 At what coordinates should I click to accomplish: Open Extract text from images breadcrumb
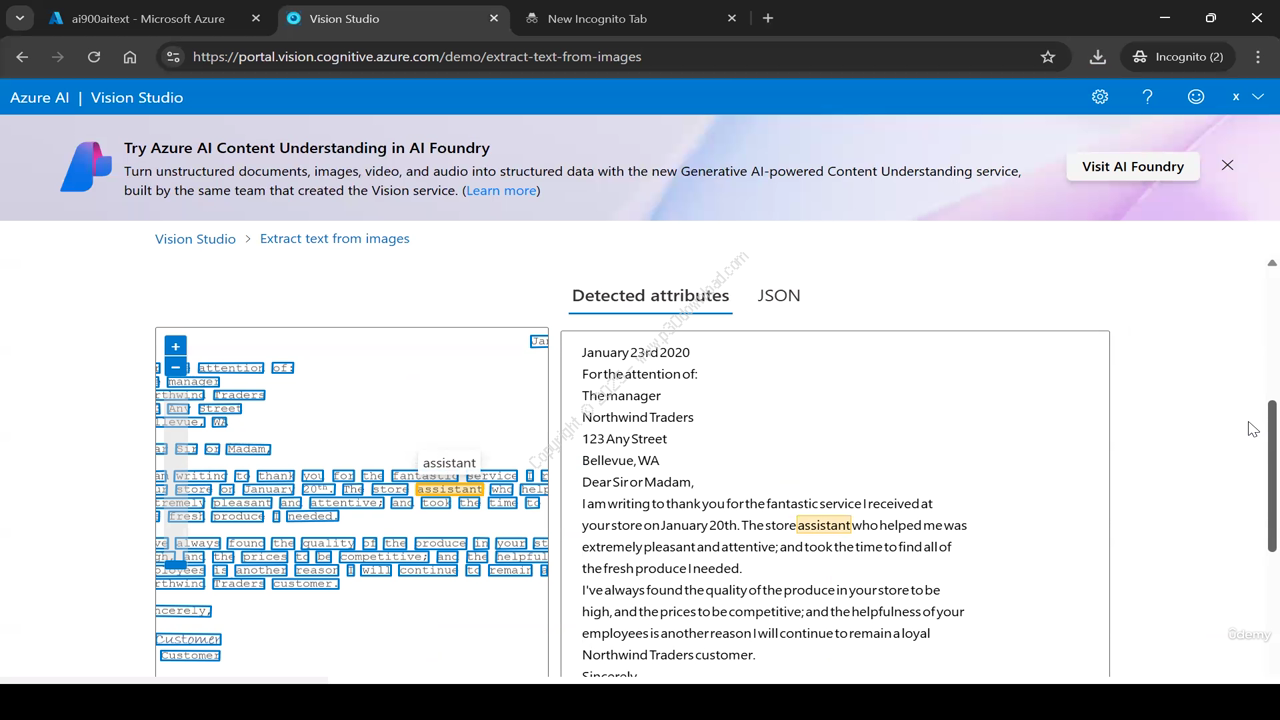[x=334, y=238]
